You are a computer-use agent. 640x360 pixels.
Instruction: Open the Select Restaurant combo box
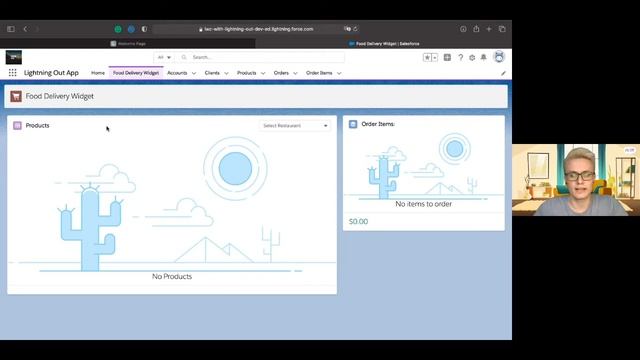[x=295, y=126]
